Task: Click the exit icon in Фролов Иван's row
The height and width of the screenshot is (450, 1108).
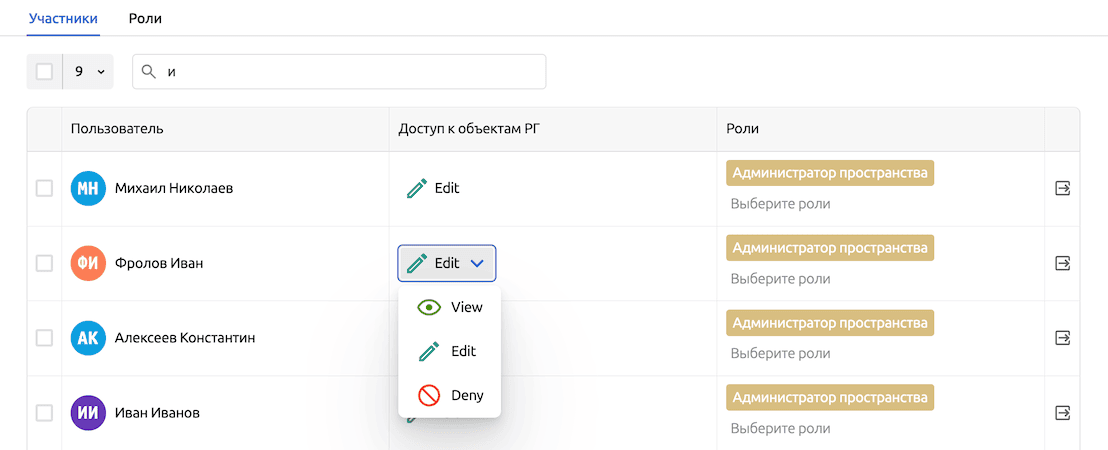Action: point(1062,263)
